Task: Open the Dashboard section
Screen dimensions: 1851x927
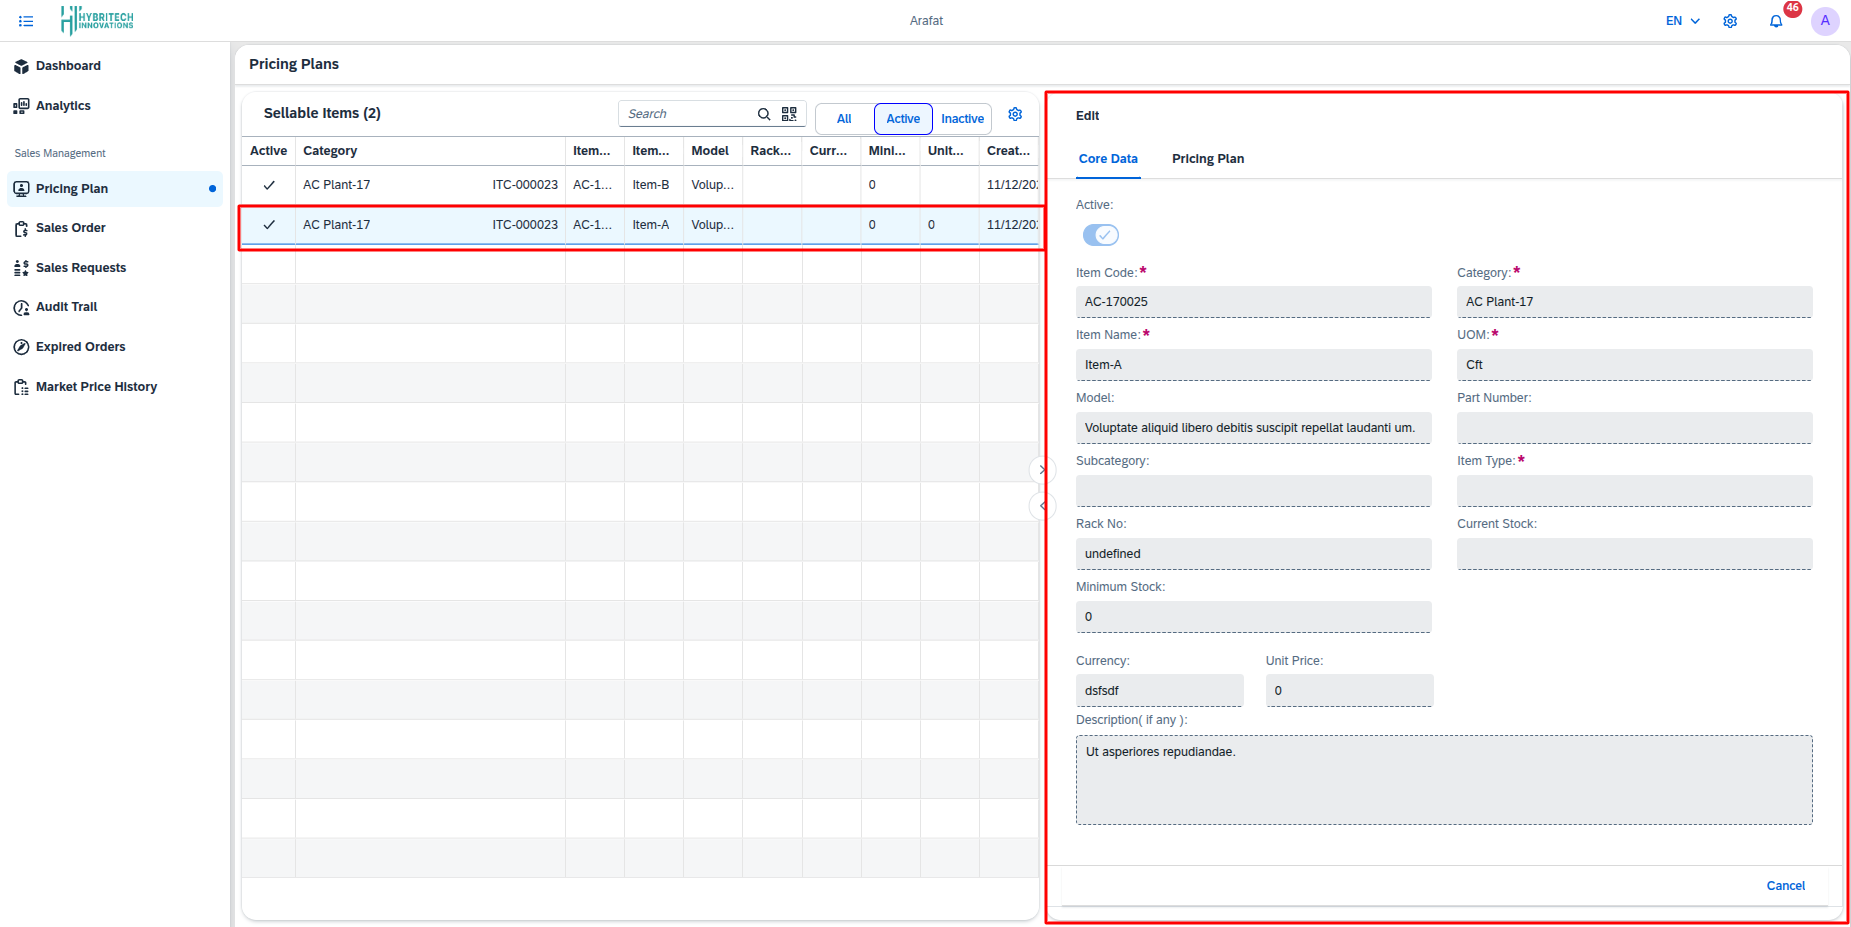Action: pos(68,65)
